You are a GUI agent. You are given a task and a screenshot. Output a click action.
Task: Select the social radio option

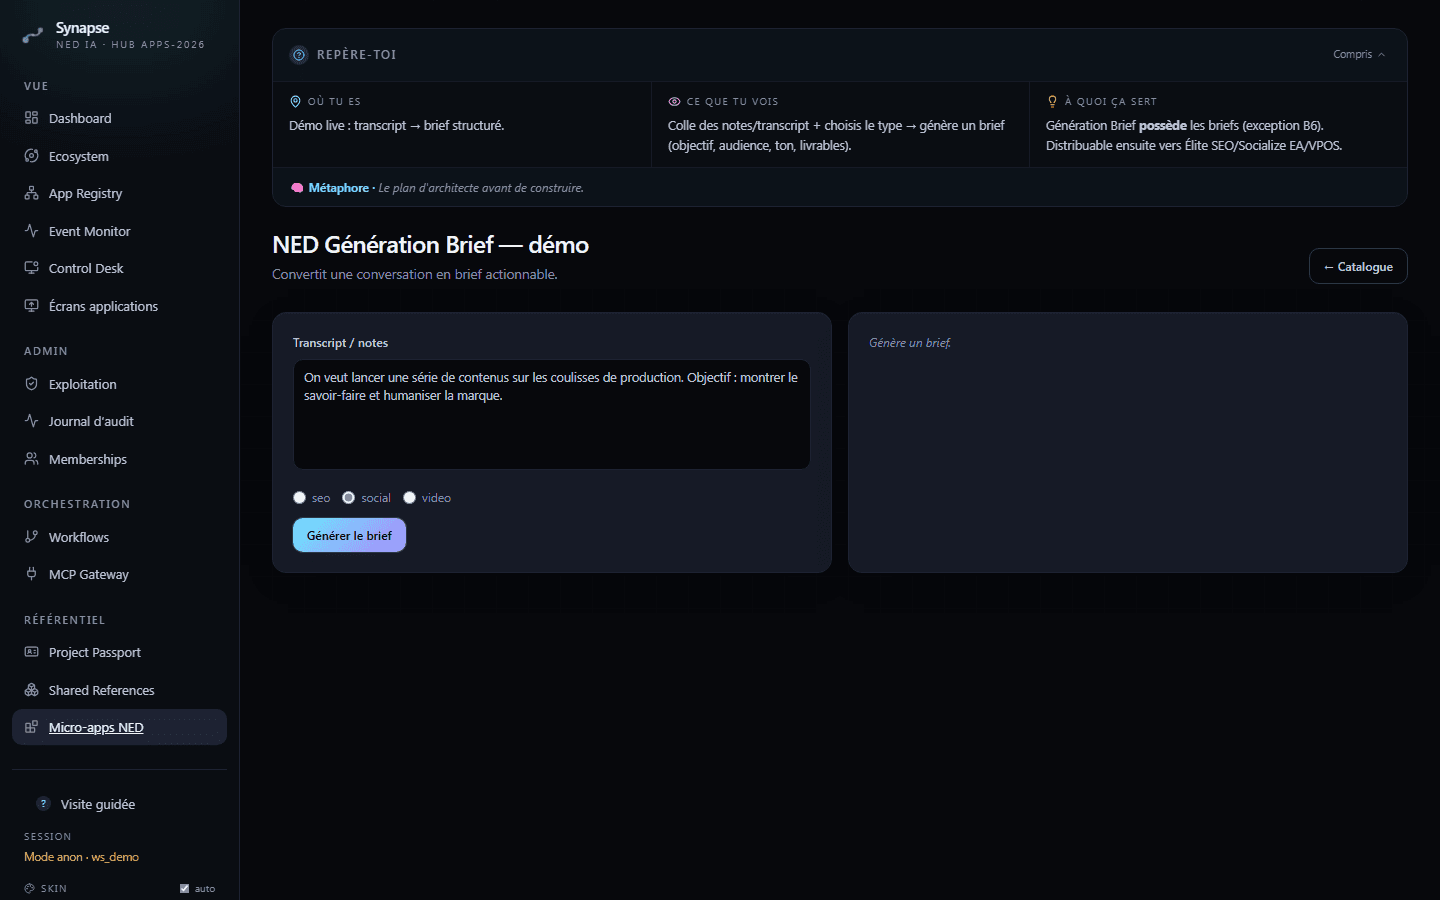click(x=348, y=498)
